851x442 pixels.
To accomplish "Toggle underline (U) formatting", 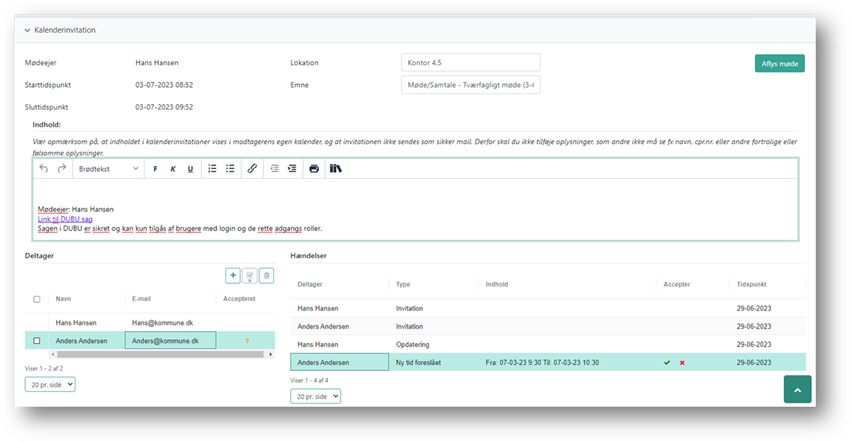I will coord(190,169).
